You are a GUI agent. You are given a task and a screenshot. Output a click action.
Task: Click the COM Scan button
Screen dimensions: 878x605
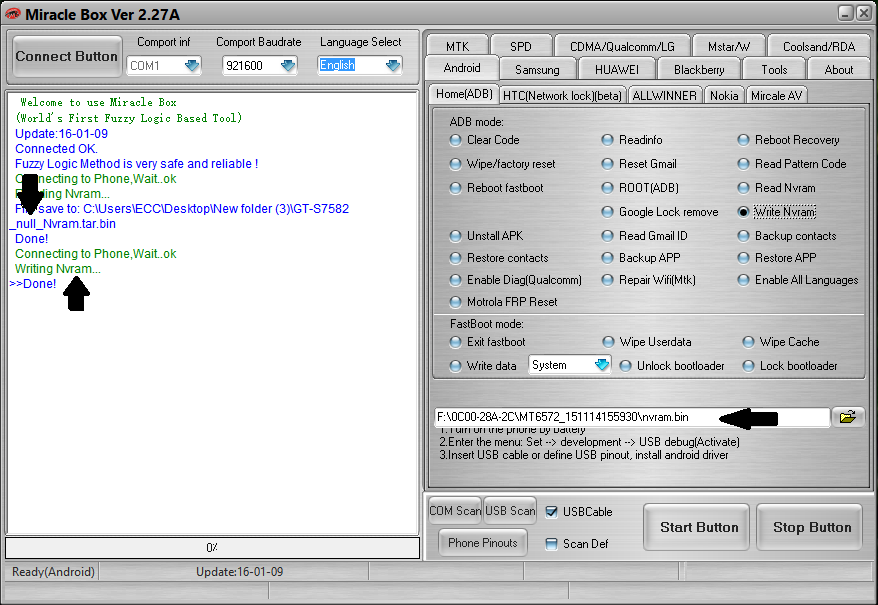click(455, 510)
